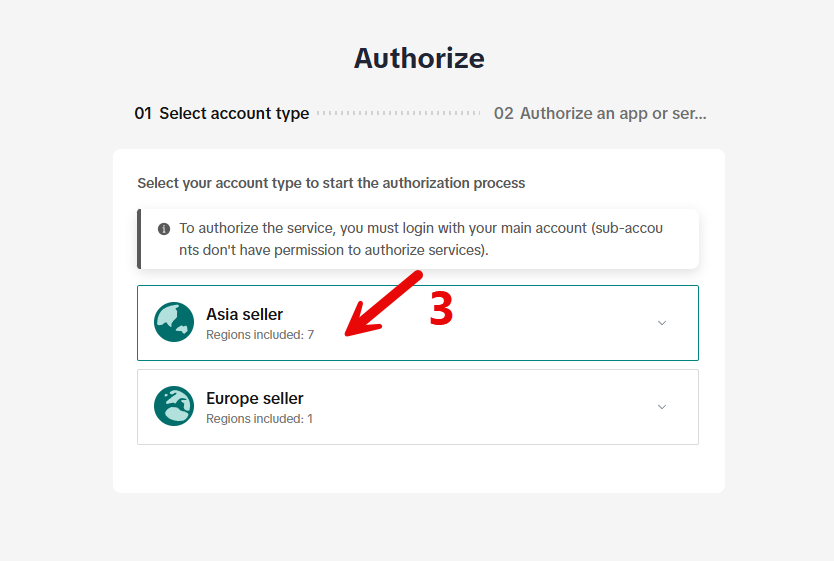834x561 pixels.
Task: Go to step 02 Authorize an app
Action: tap(600, 114)
